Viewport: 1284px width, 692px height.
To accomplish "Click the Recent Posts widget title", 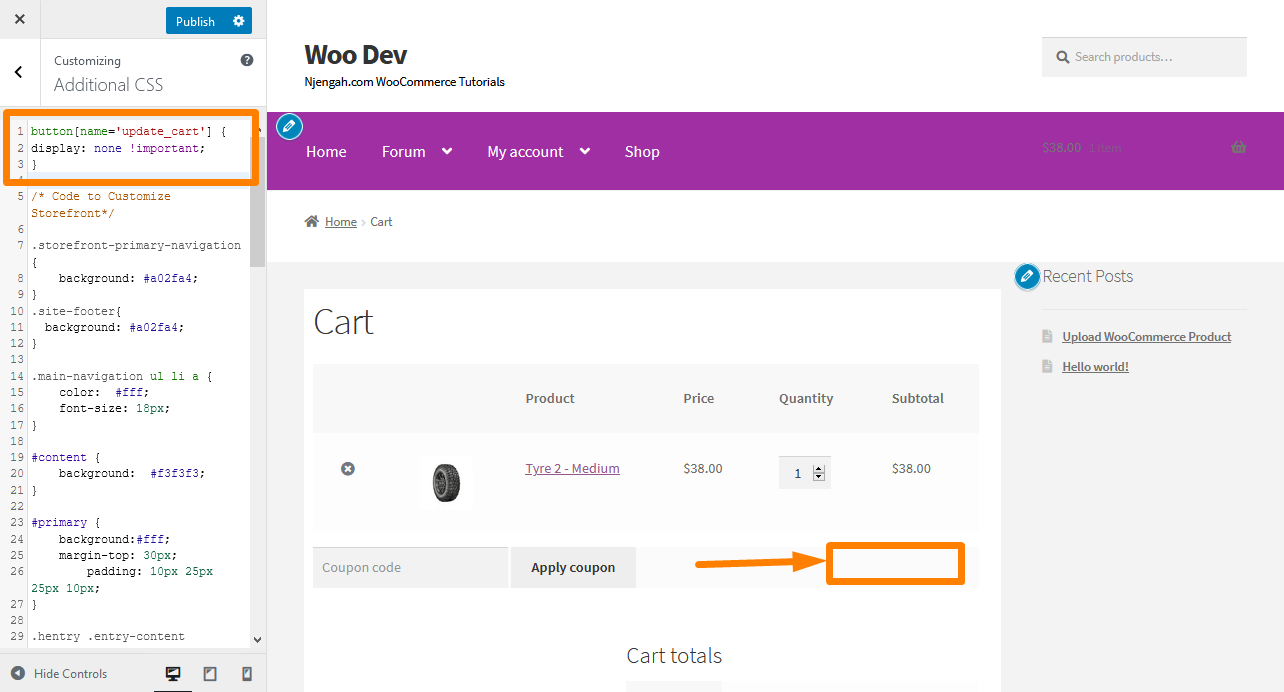I will (x=1088, y=276).
